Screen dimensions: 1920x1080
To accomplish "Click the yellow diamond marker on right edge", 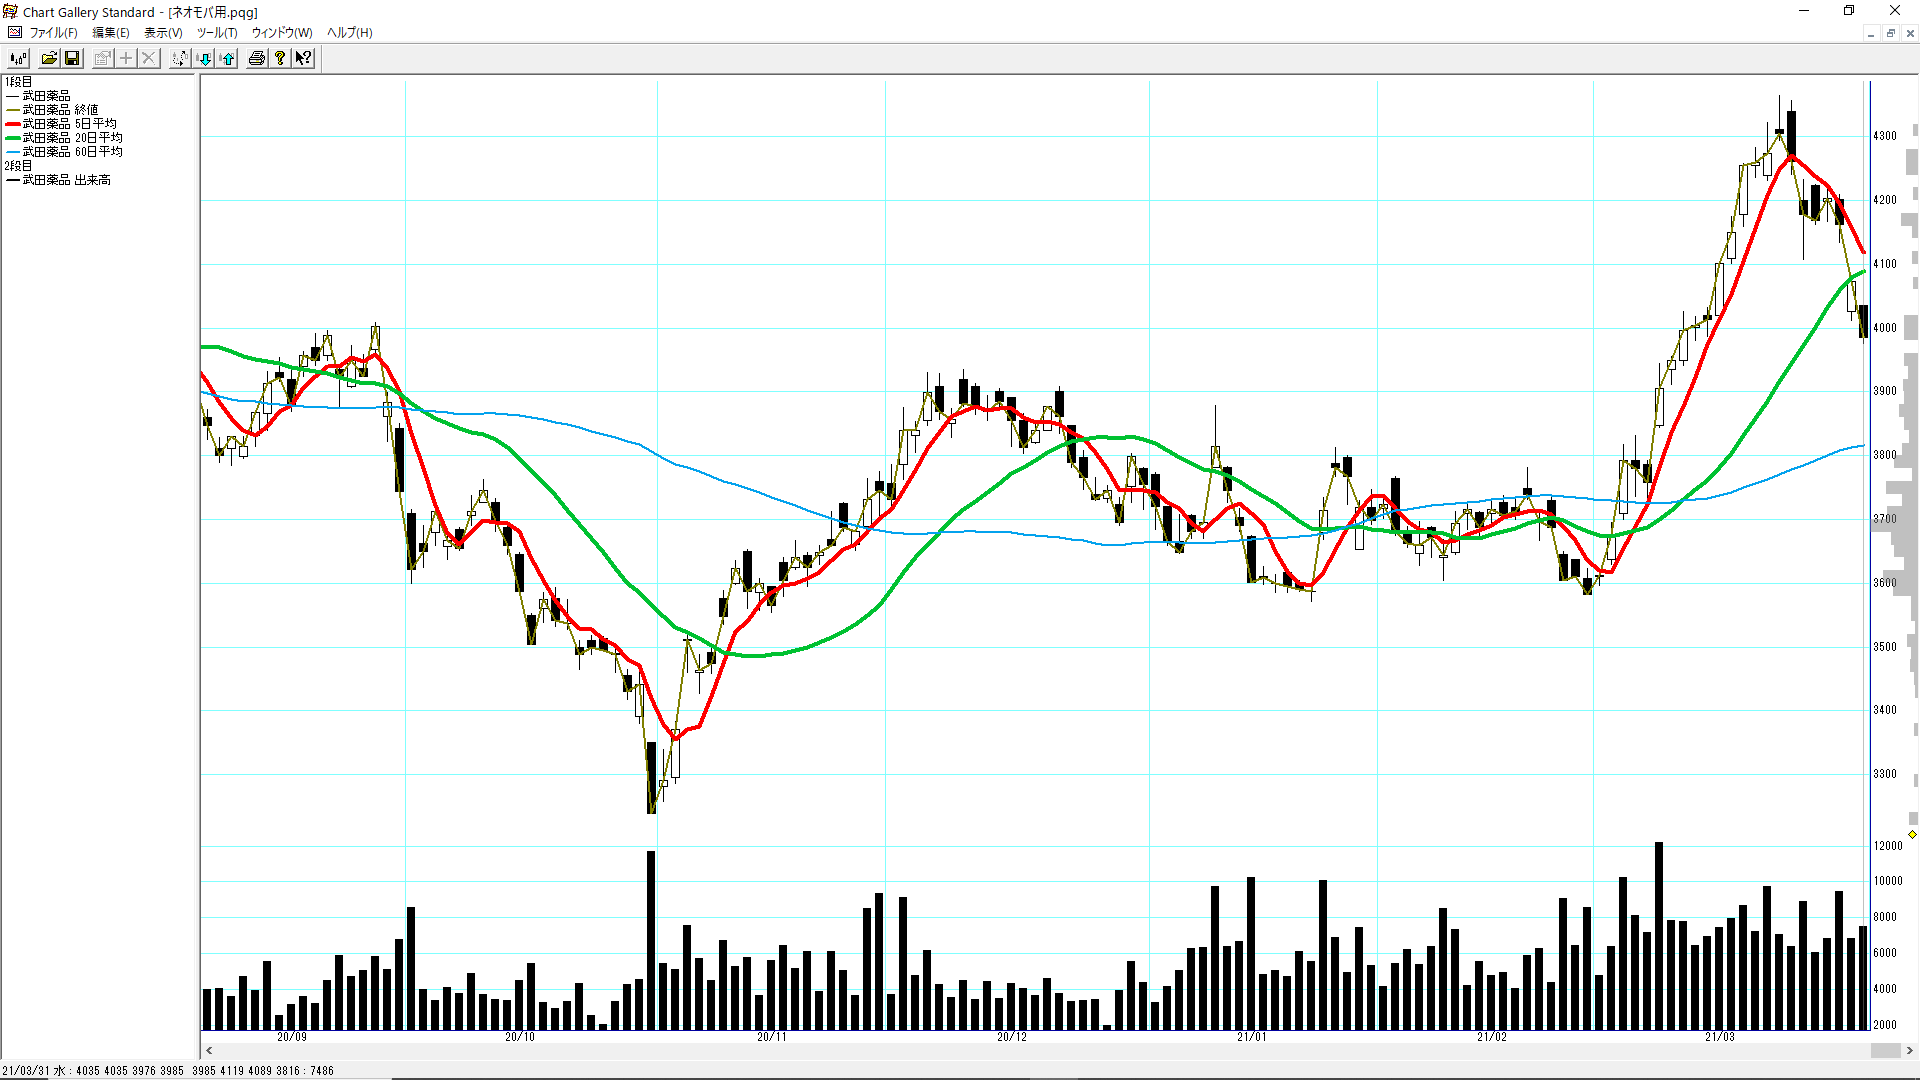I will [x=1912, y=834].
